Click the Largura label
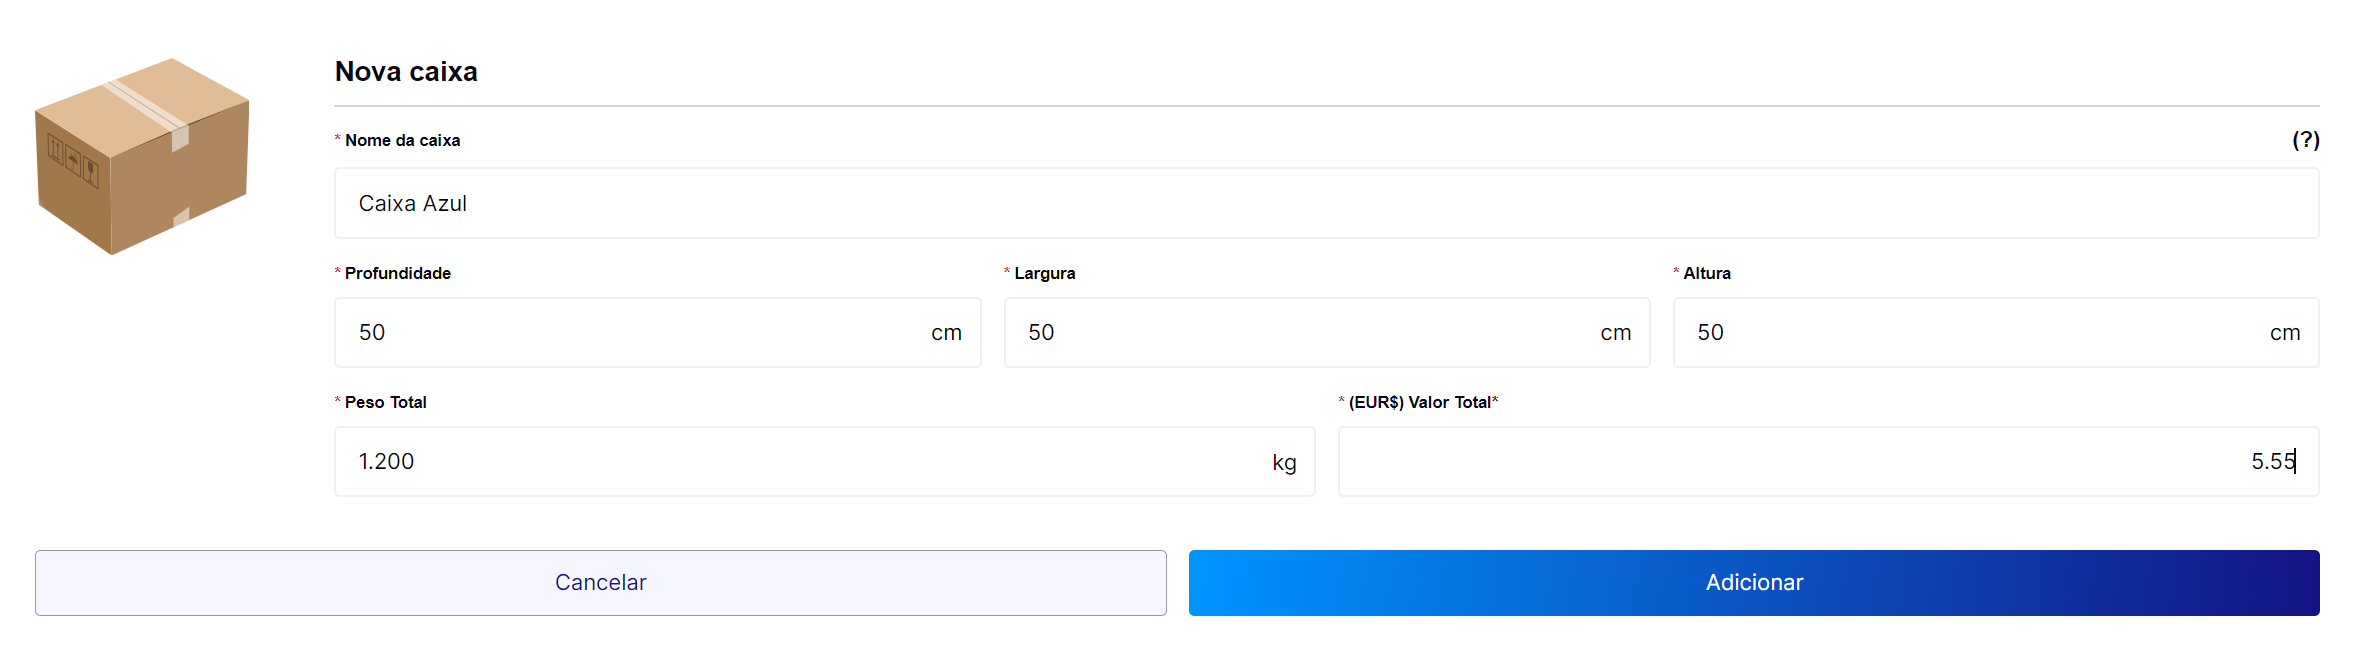This screenshot has width=2354, height=645. point(1044,273)
